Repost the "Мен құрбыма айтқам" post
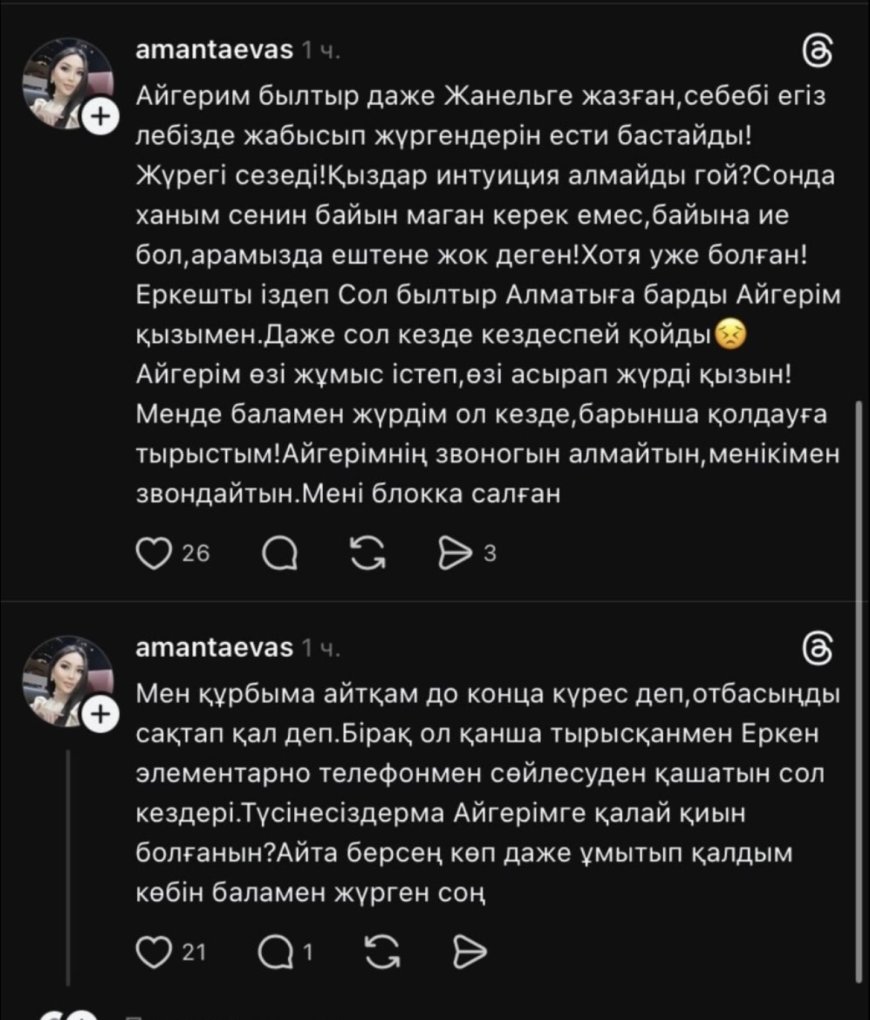The image size is (870, 1020). (380, 952)
